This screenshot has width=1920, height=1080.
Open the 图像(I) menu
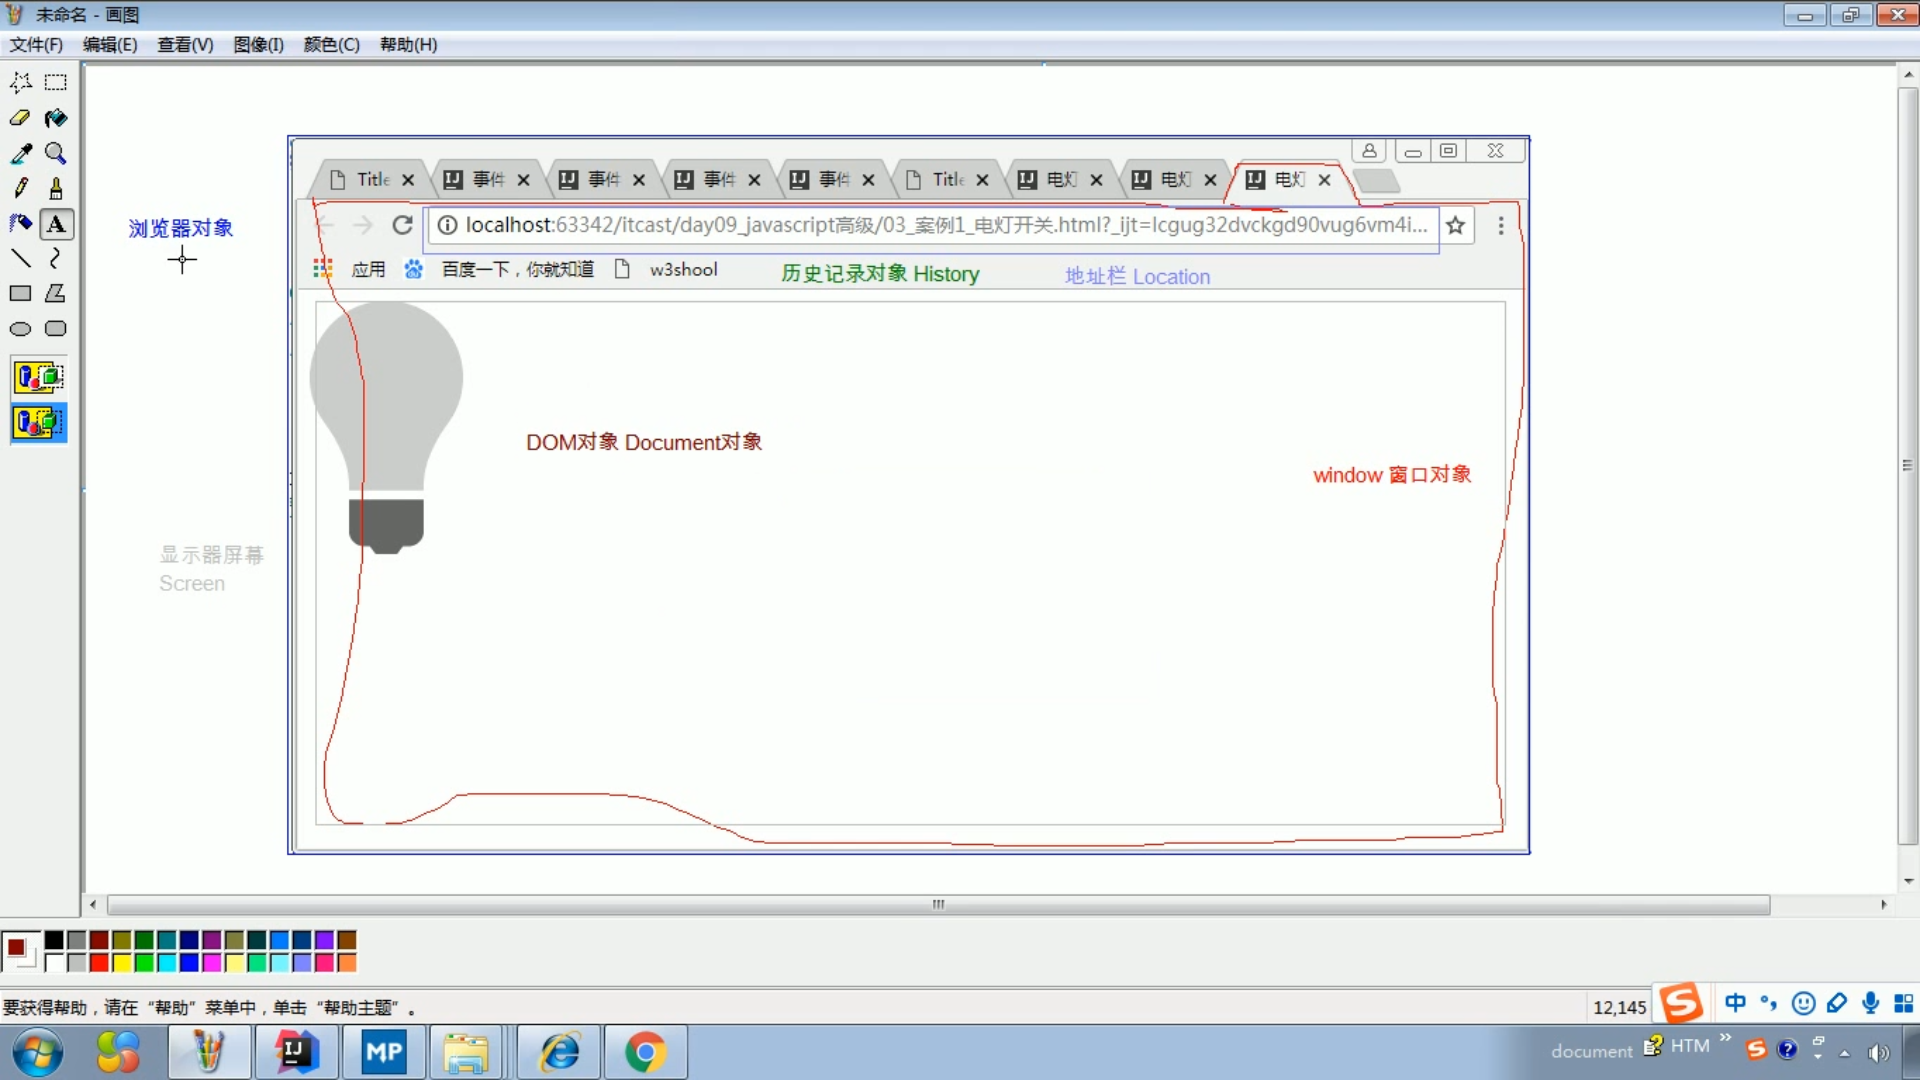click(258, 45)
